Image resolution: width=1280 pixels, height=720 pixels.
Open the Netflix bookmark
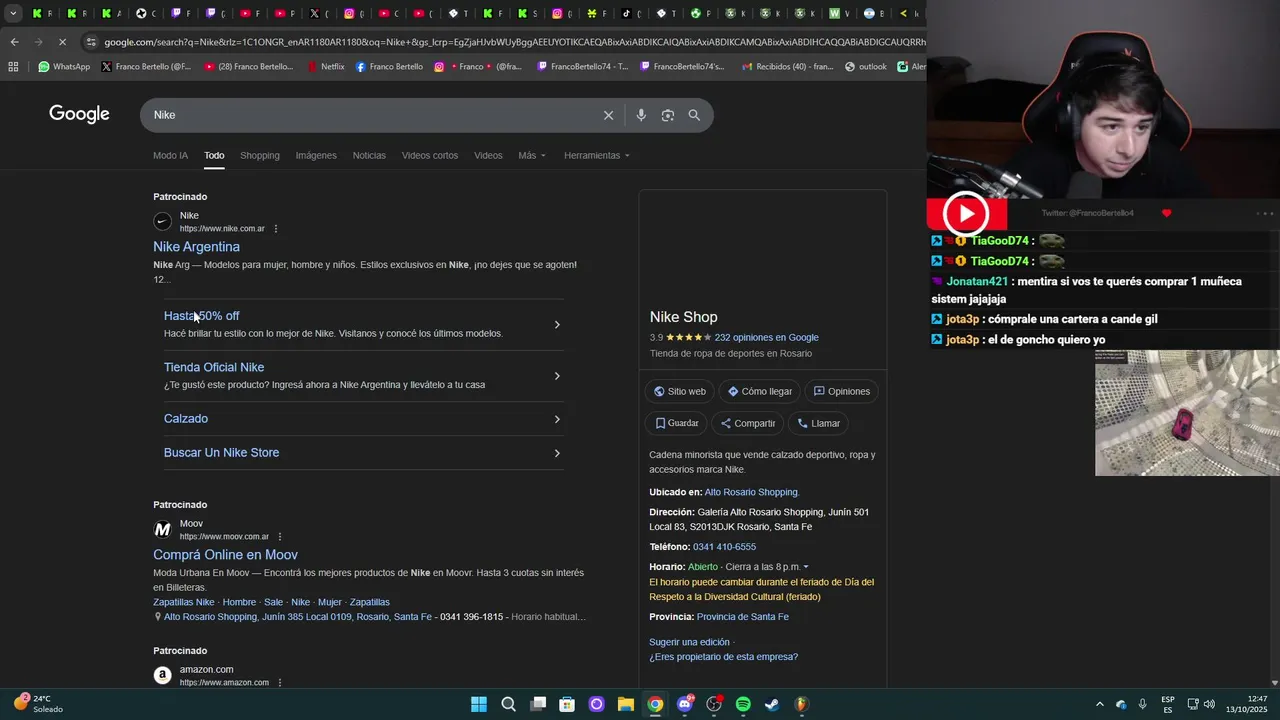326,67
